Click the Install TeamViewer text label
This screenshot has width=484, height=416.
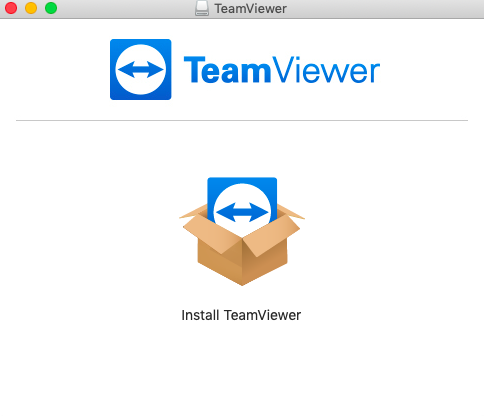click(241, 315)
